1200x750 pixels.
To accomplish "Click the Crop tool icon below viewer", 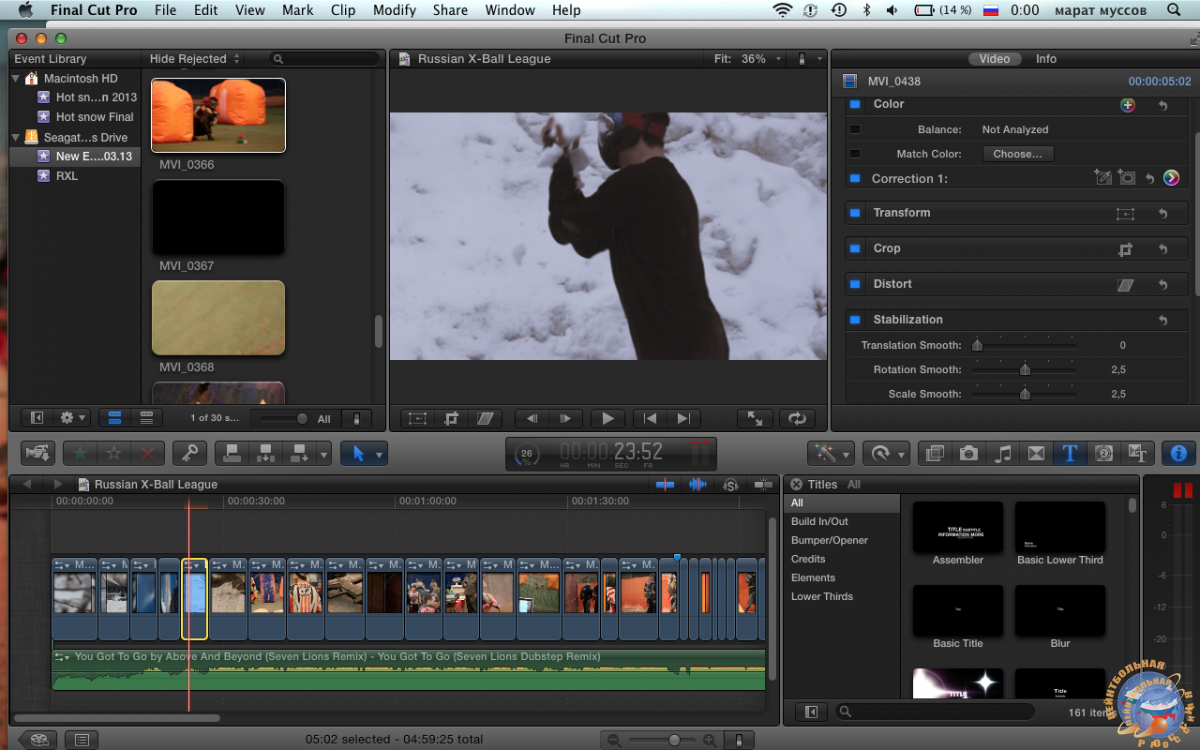I will 452,419.
